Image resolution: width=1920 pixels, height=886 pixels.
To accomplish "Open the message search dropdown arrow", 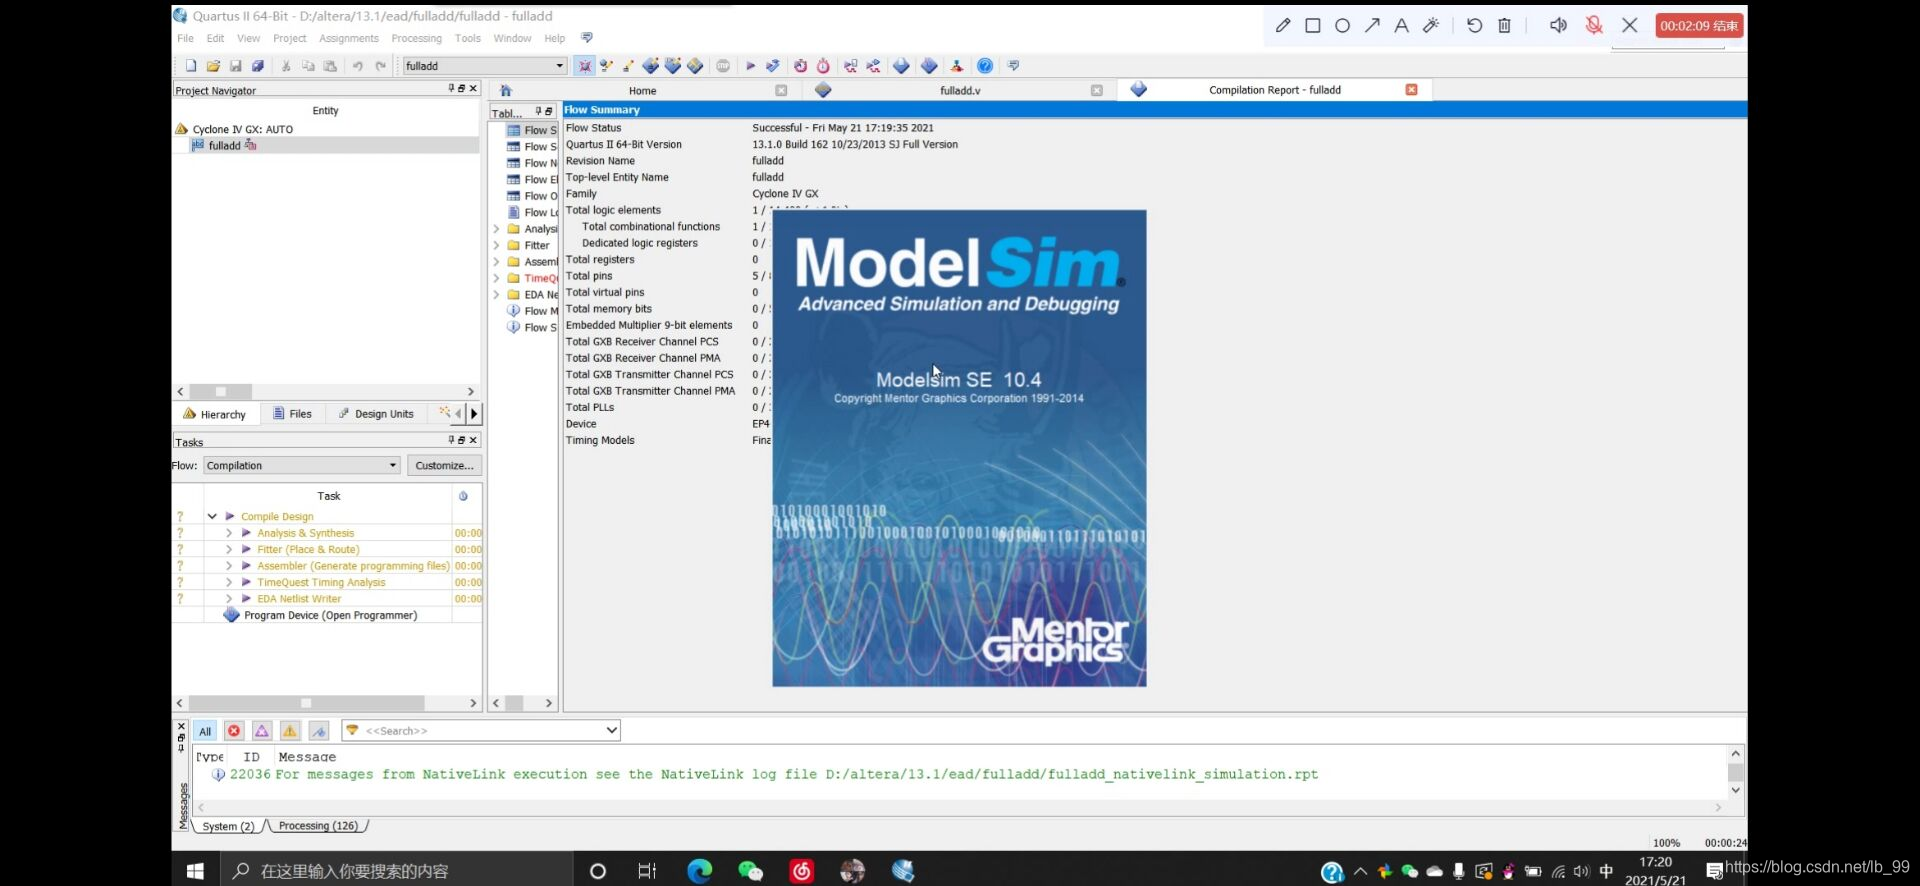I will tap(611, 731).
